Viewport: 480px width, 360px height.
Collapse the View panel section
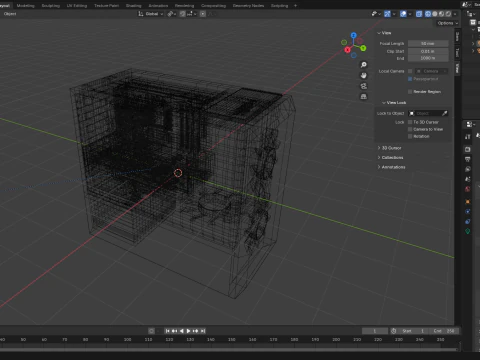coord(384,33)
